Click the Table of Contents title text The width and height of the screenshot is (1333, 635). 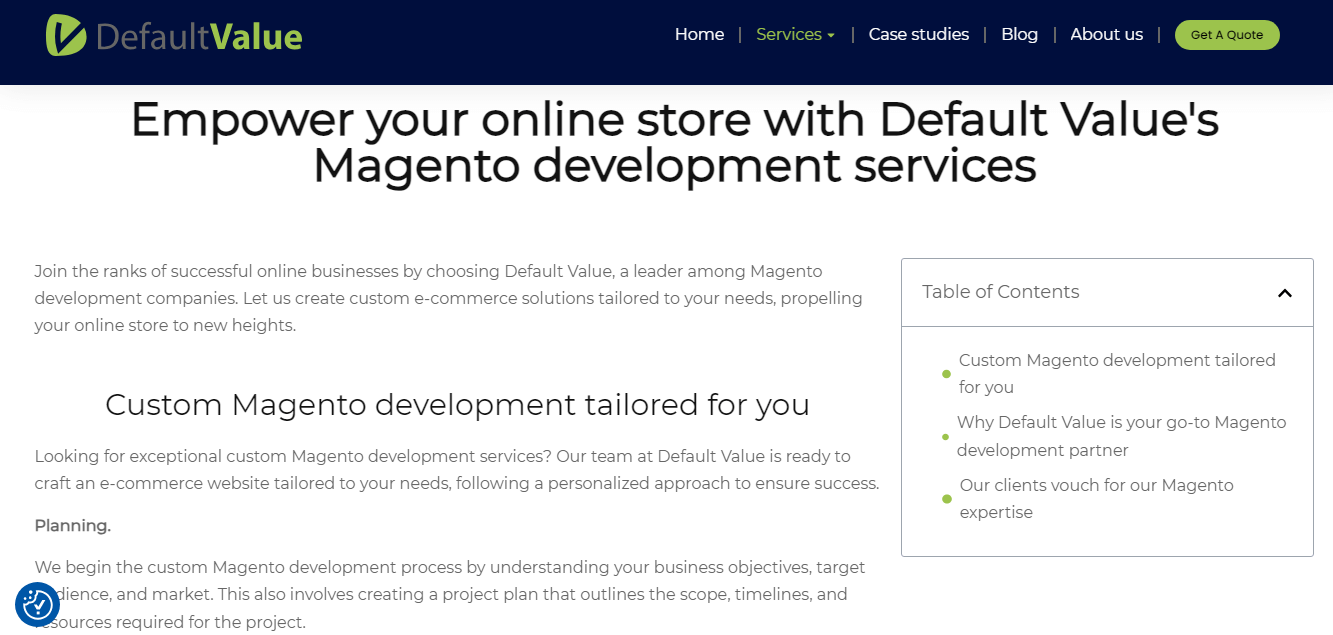1000,292
